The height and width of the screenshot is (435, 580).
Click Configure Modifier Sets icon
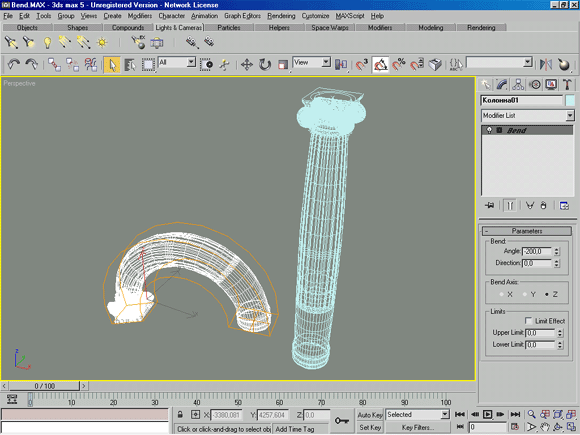pyautogui.click(x=564, y=205)
